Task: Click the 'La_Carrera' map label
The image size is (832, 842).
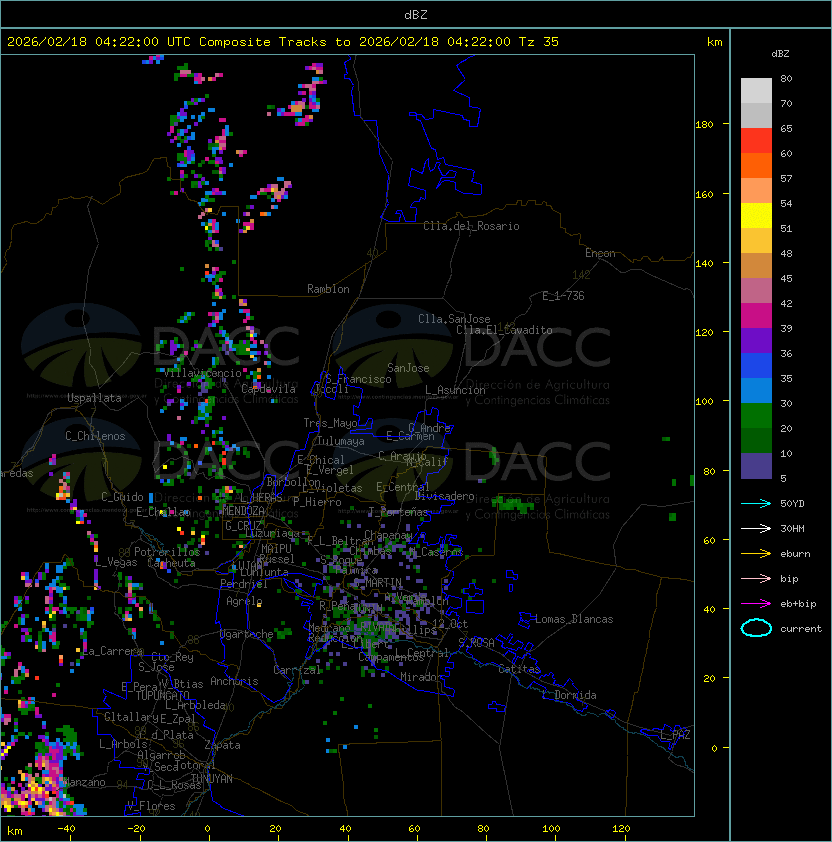Action: tap(111, 651)
